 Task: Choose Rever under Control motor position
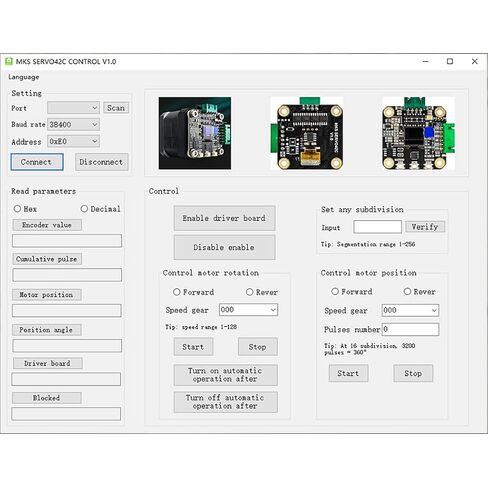pyautogui.click(x=407, y=291)
